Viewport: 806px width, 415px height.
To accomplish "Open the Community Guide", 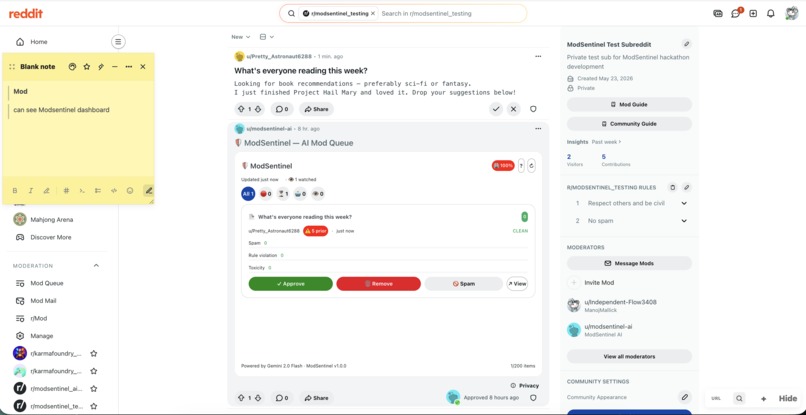I will [629, 124].
